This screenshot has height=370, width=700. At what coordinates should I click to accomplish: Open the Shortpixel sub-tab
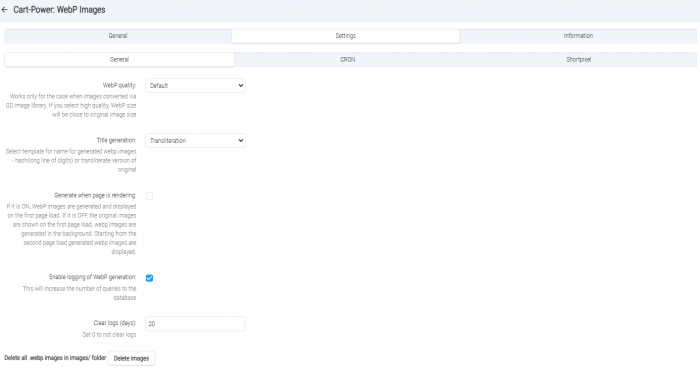(579, 59)
